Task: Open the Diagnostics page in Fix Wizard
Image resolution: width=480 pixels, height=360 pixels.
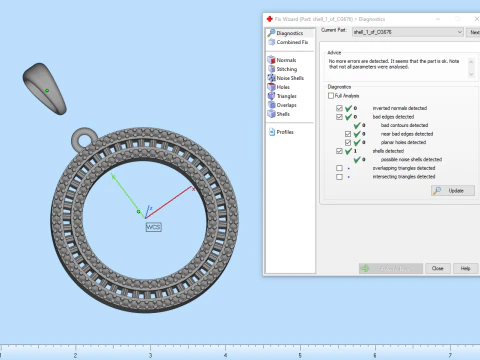Action: [290, 33]
